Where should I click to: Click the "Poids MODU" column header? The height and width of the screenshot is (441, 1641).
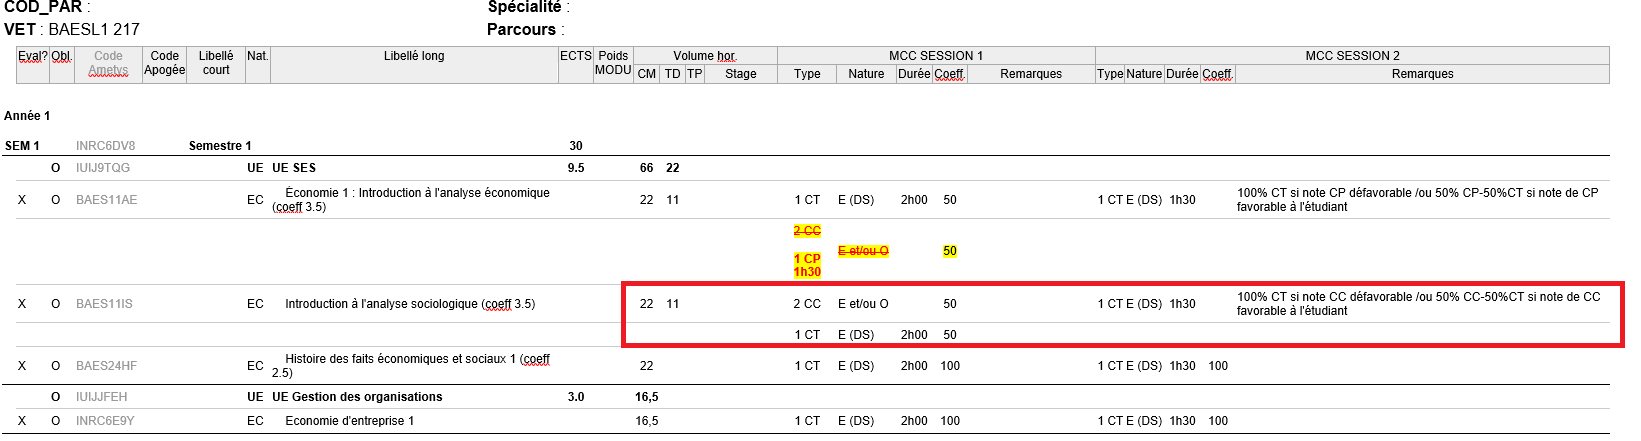click(x=613, y=63)
